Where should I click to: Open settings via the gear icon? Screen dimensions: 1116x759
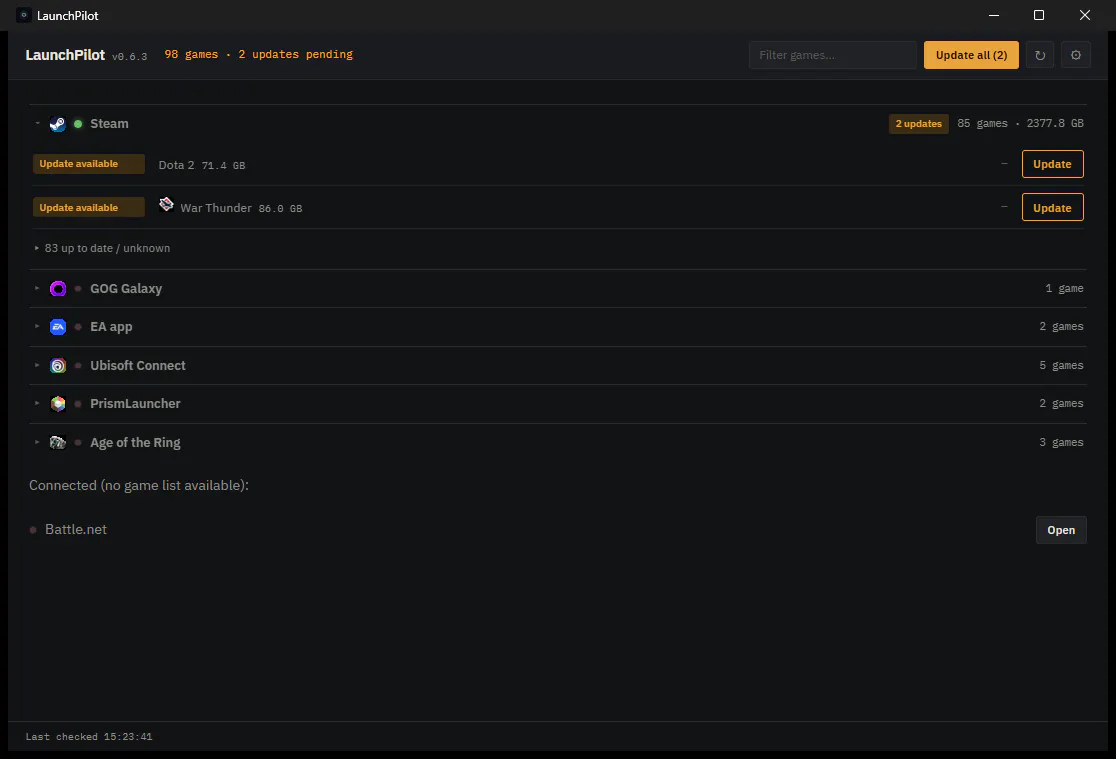click(x=1075, y=55)
